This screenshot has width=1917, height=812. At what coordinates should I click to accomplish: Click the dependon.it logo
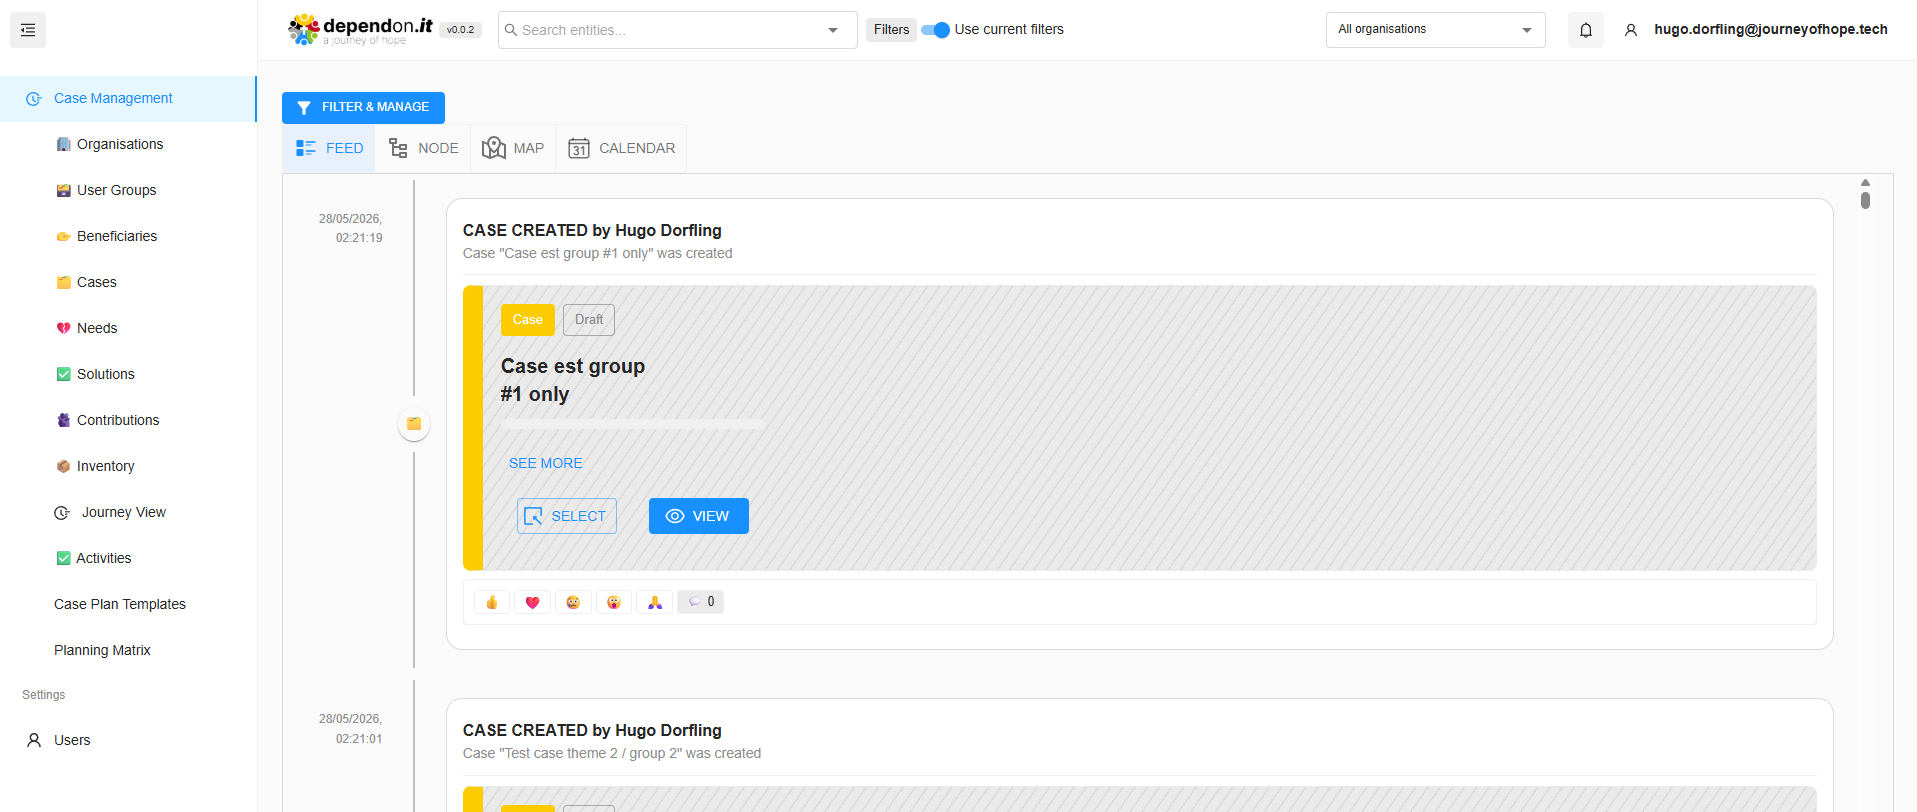point(360,30)
